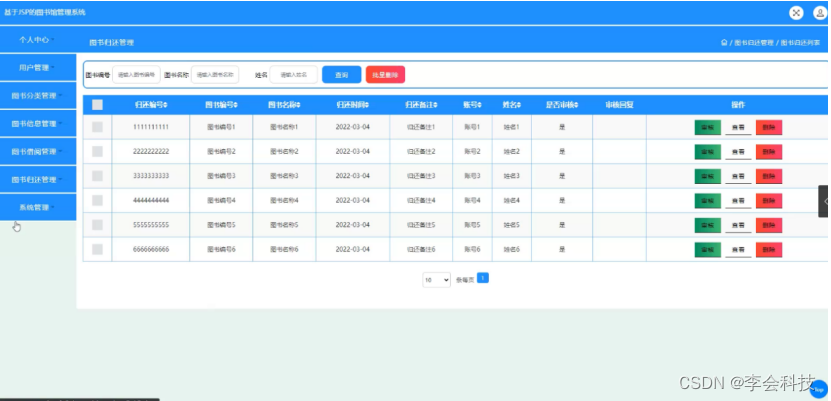
Task: Sort table by 账号 column arrows
Action: [480, 105]
